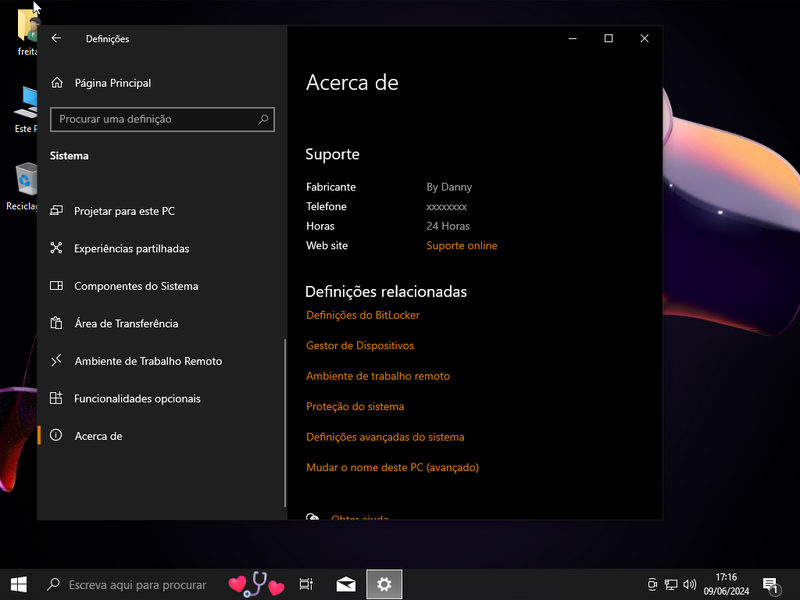Viewport: 800px width, 600px height.
Task: Select the Este PC desktop icon
Action: tap(26, 110)
